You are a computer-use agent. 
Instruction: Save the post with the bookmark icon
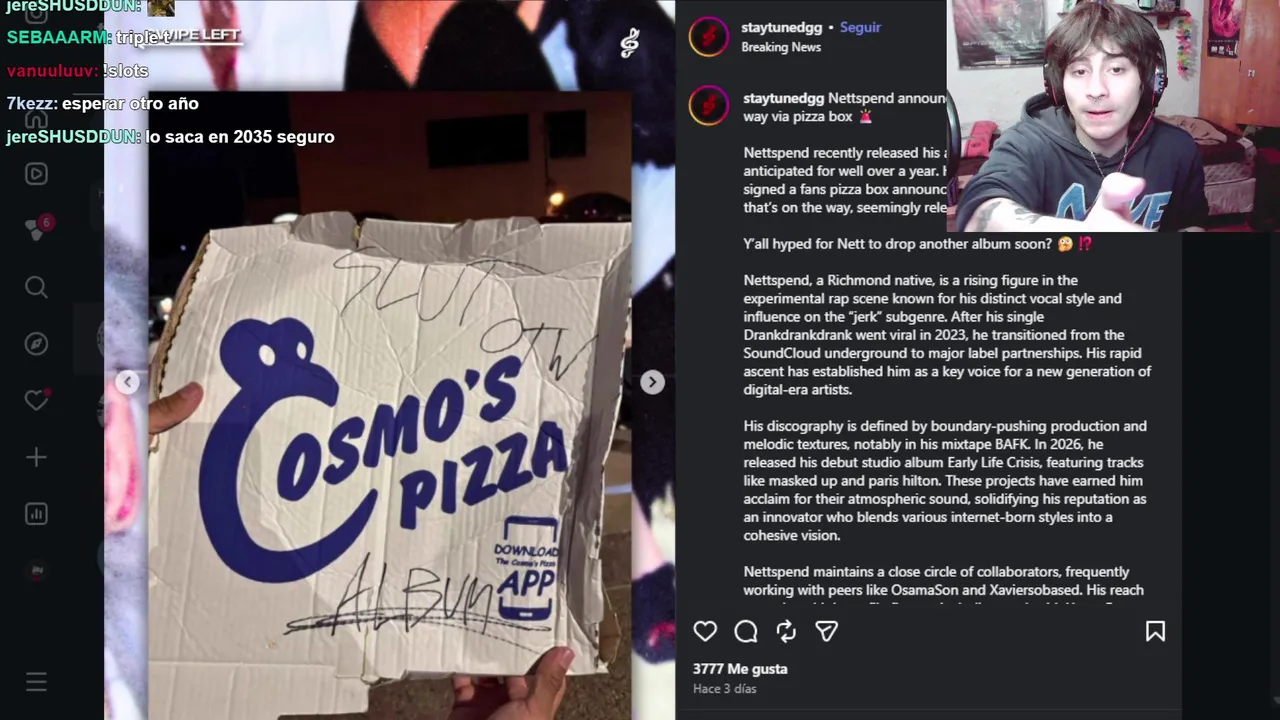point(1155,631)
